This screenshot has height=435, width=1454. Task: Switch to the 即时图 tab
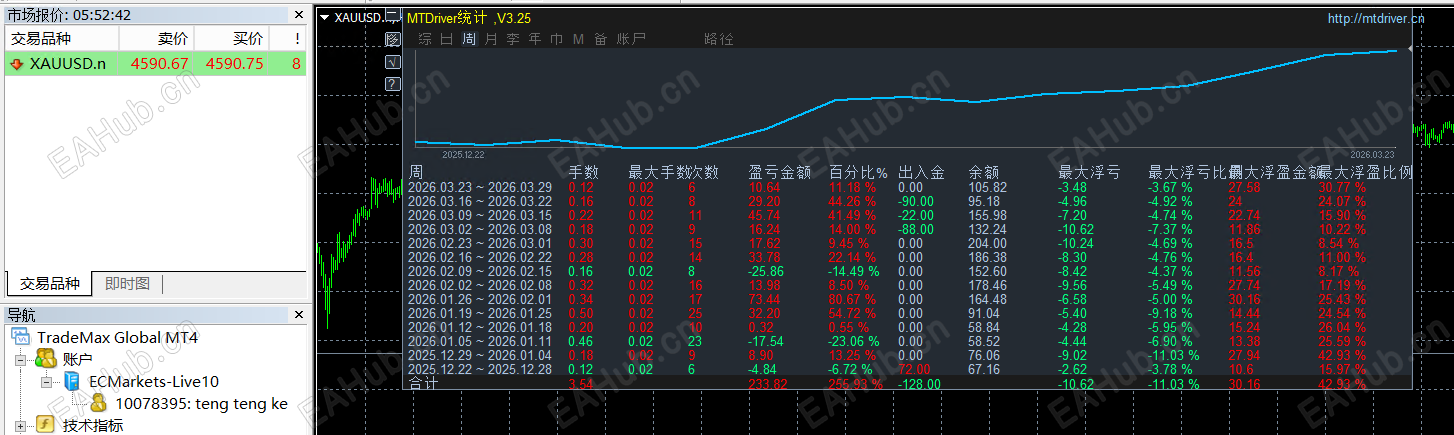click(127, 284)
